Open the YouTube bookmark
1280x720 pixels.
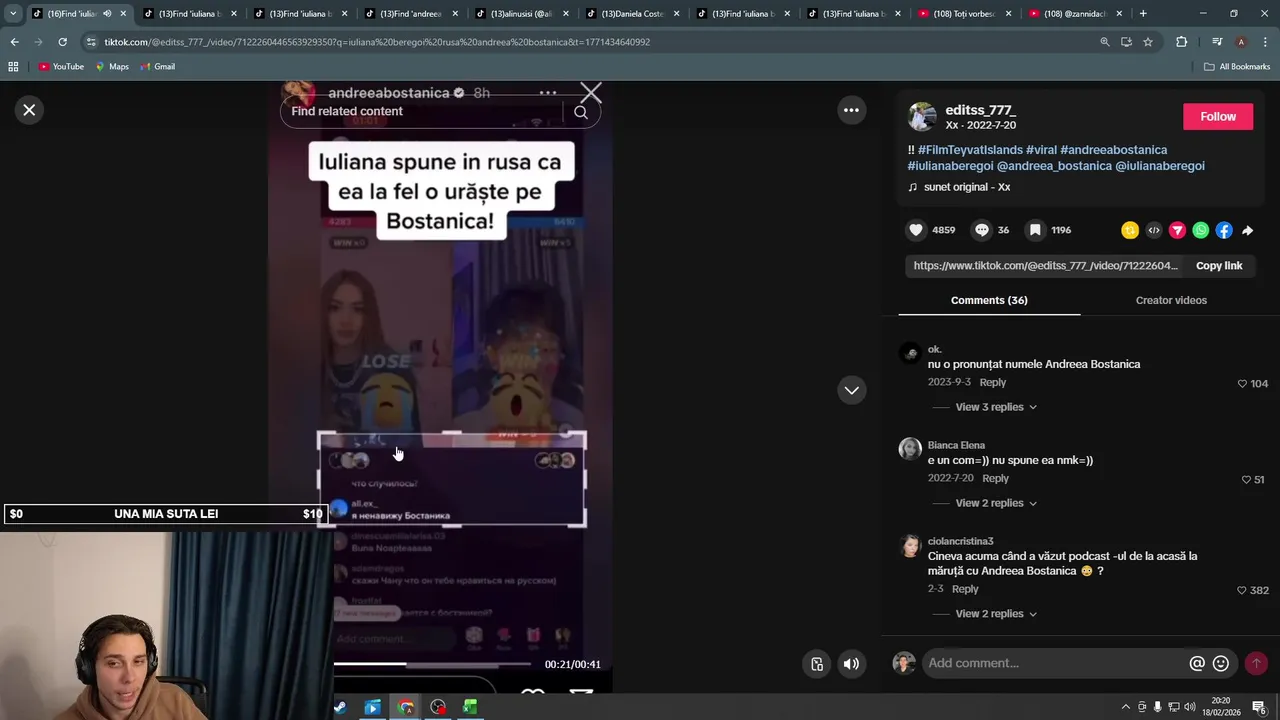[x=61, y=67]
